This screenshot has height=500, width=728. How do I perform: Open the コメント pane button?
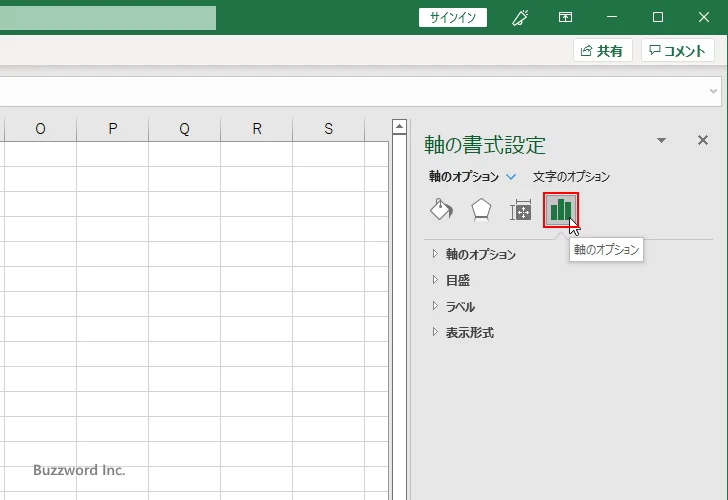click(679, 51)
